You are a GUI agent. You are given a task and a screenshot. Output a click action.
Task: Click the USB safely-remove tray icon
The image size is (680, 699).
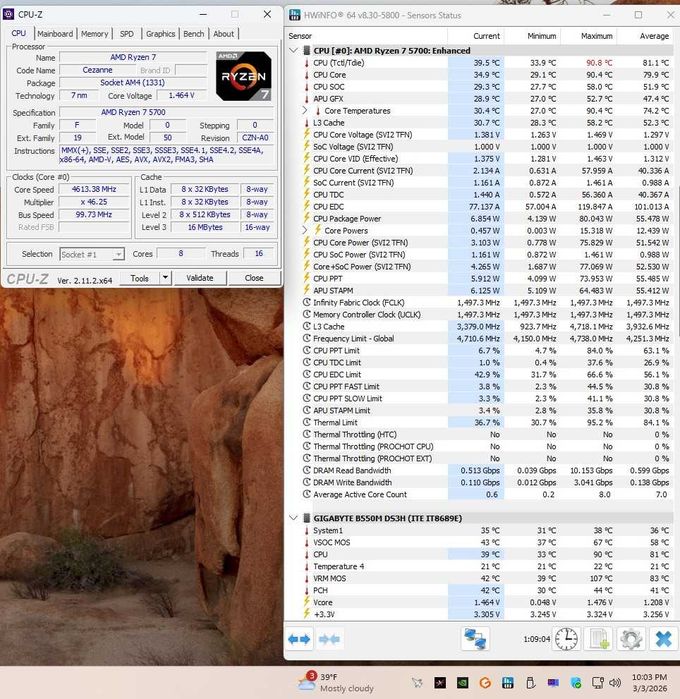coord(530,683)
